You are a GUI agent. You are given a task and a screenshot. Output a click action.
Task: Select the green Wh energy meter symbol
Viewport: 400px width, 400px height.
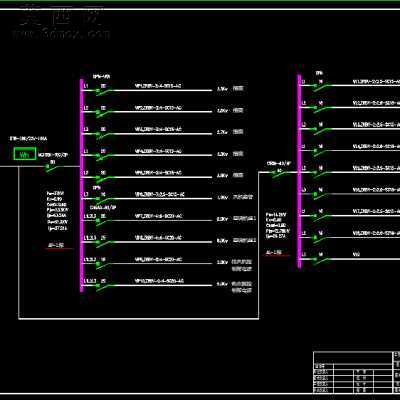coord(25,154)
